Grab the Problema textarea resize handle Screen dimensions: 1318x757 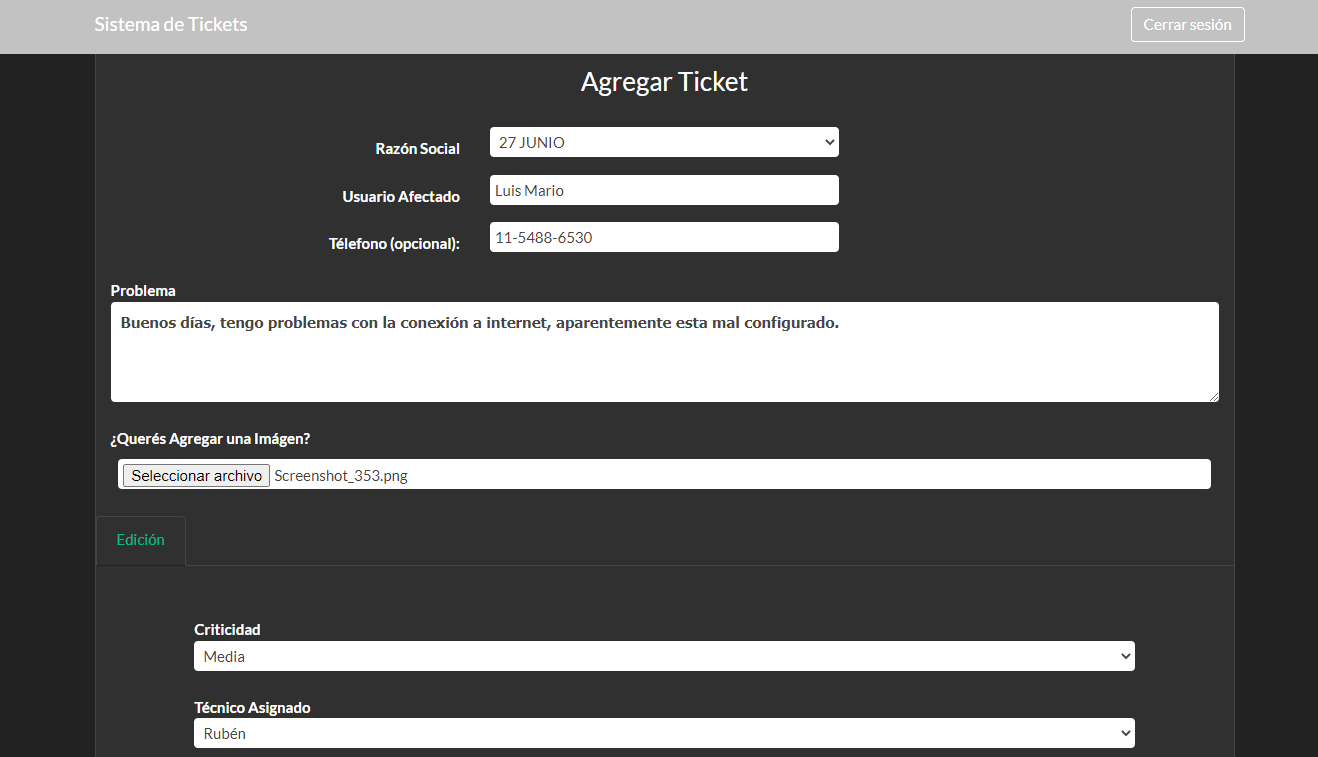[x=1213, y=396]
